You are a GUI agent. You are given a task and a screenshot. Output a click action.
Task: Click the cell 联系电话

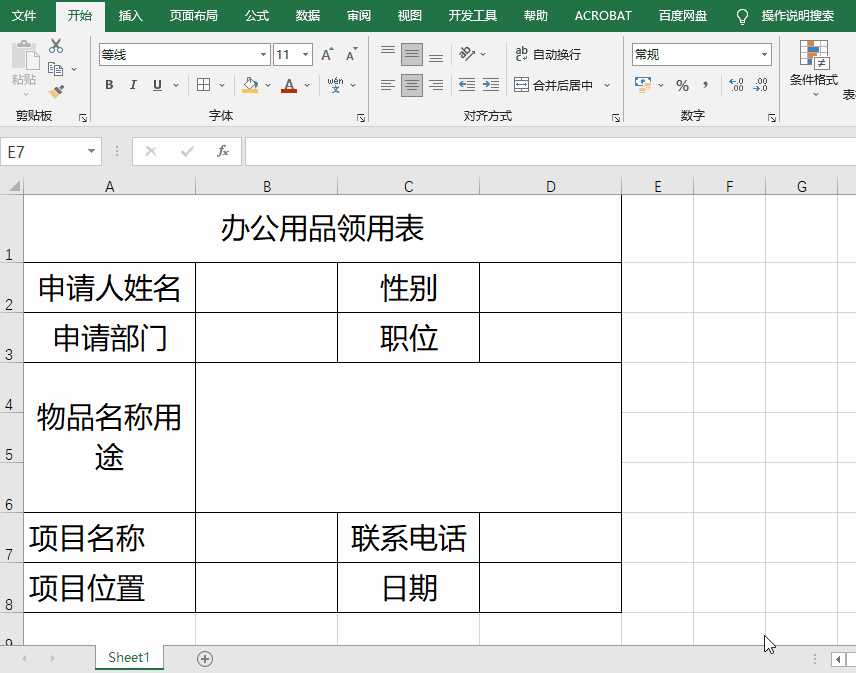(x=408, y=538)
